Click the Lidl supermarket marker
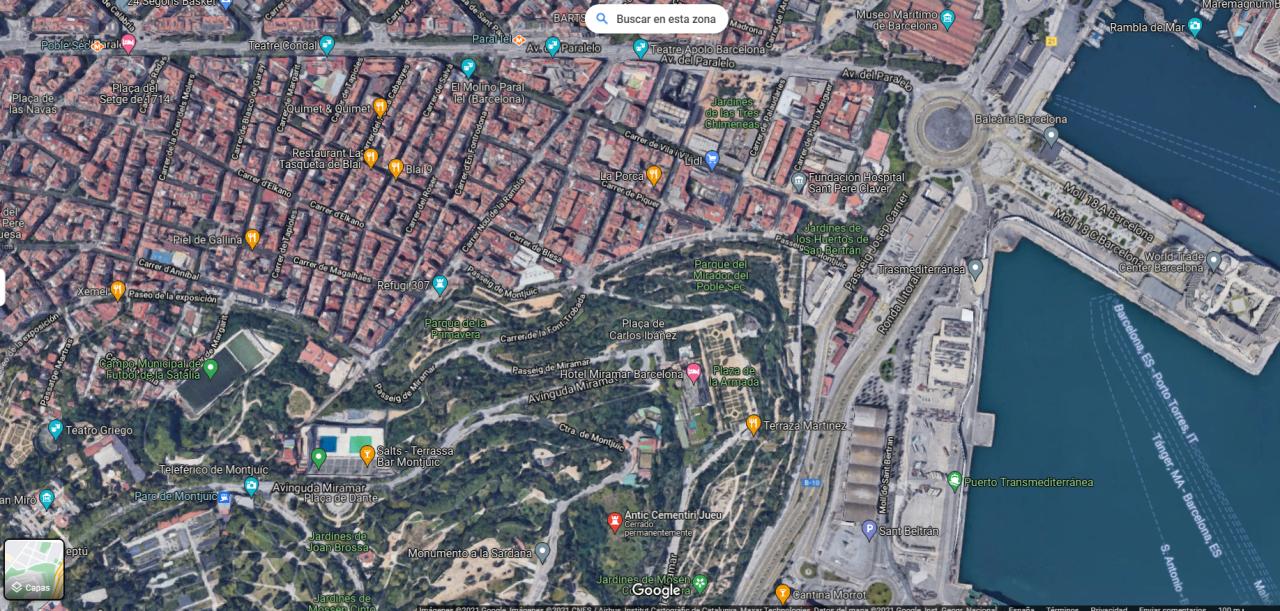Image resolution: width=1280 pixels, height=611 pixels. (x=712, y=158)
